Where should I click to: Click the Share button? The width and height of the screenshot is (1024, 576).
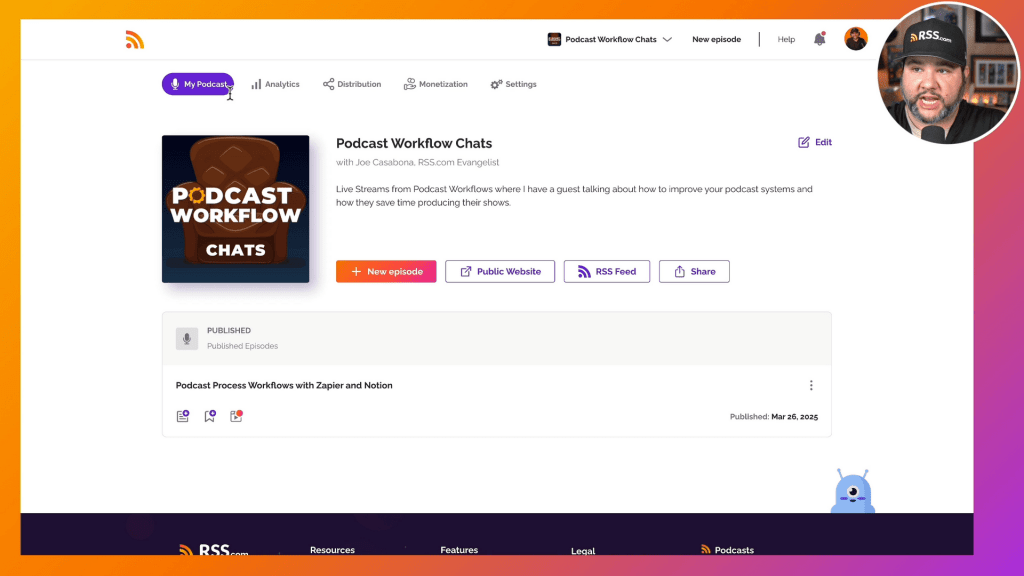pos(694,271)
